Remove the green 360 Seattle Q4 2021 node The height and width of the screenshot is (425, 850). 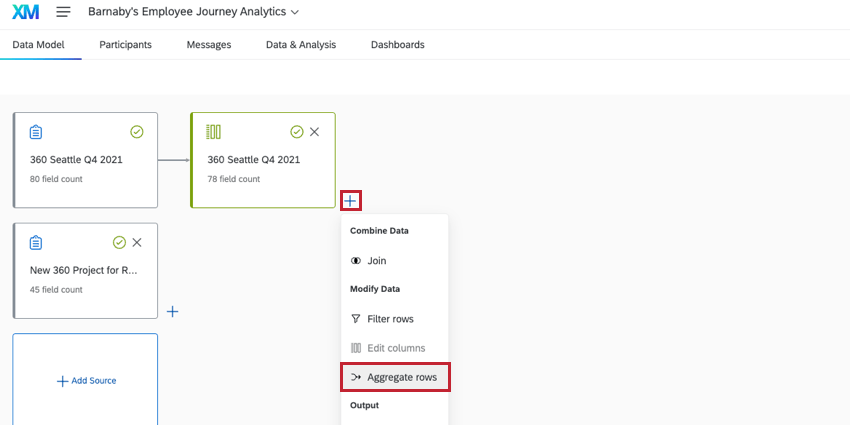pyautogui.click(x=314, y=132)
